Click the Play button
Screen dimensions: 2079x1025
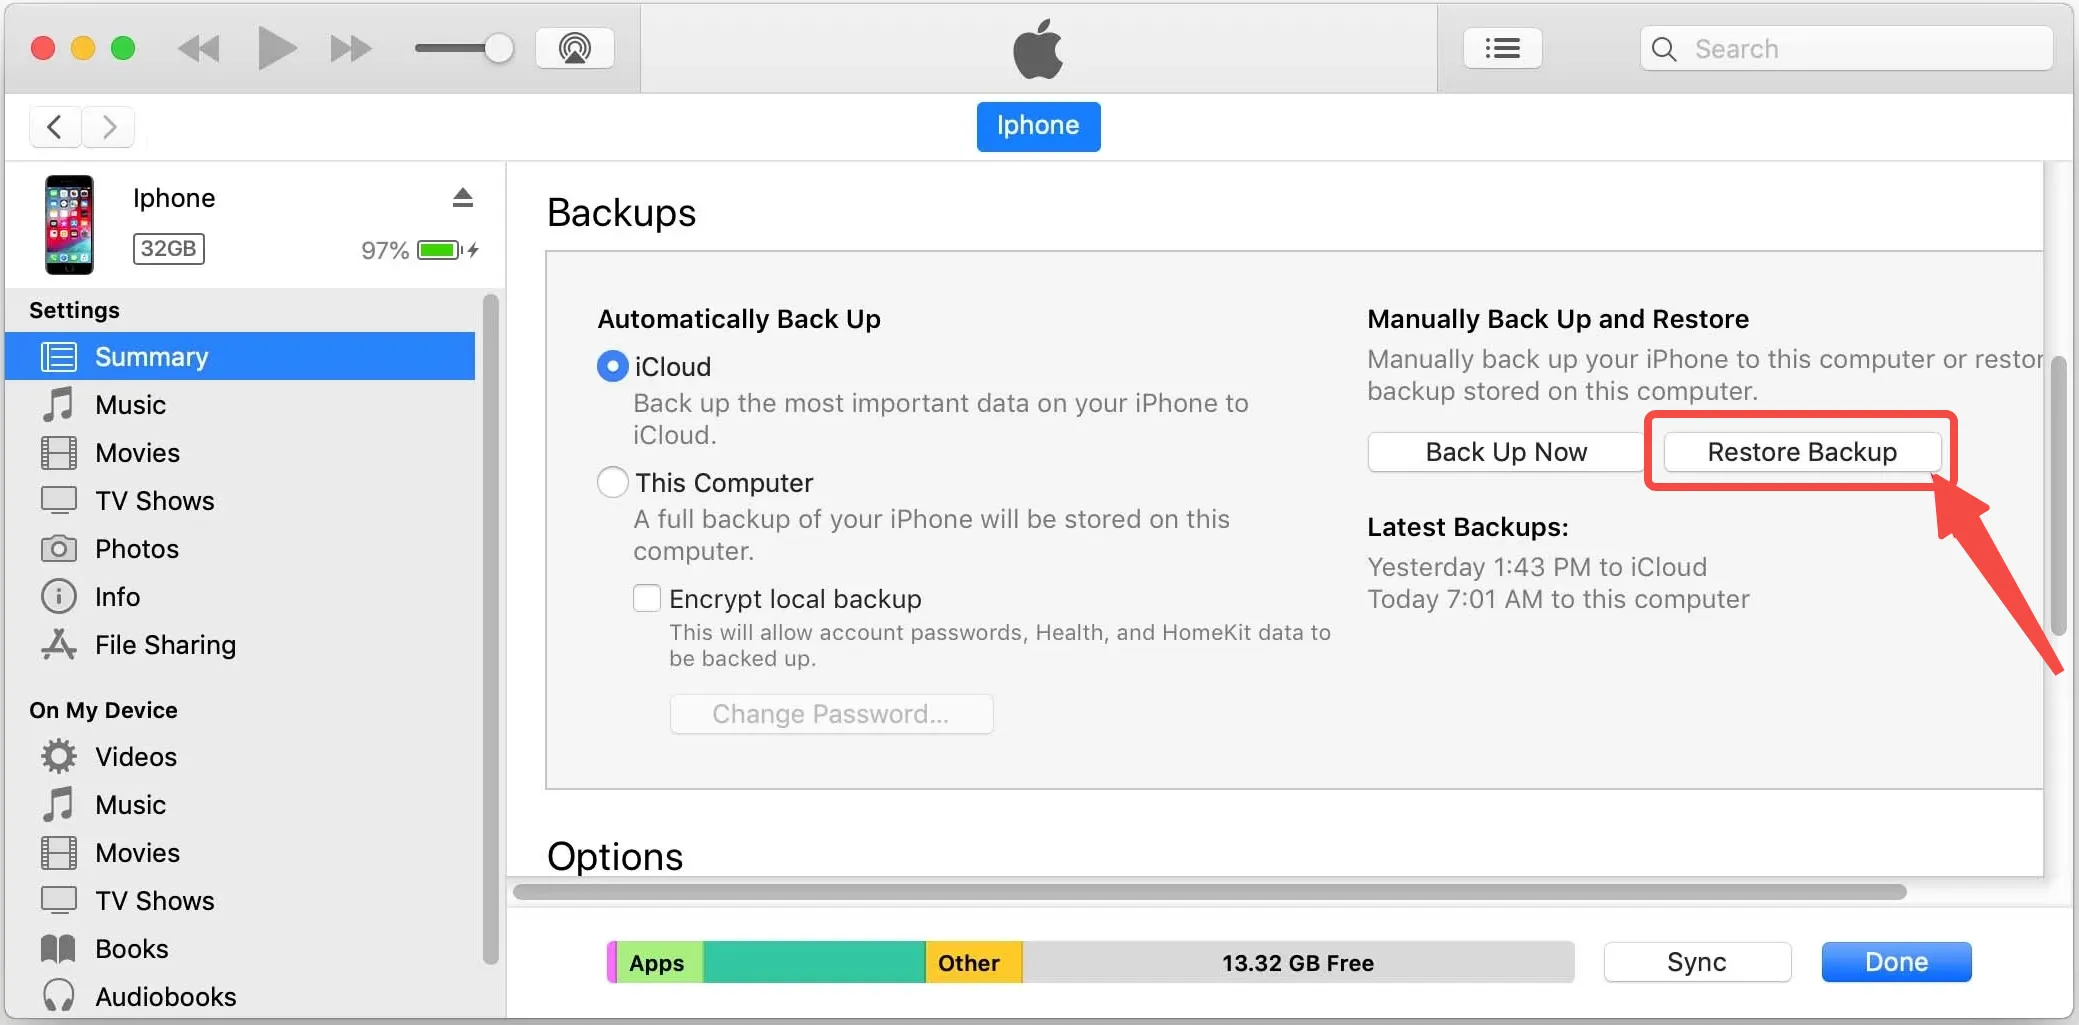276,48
